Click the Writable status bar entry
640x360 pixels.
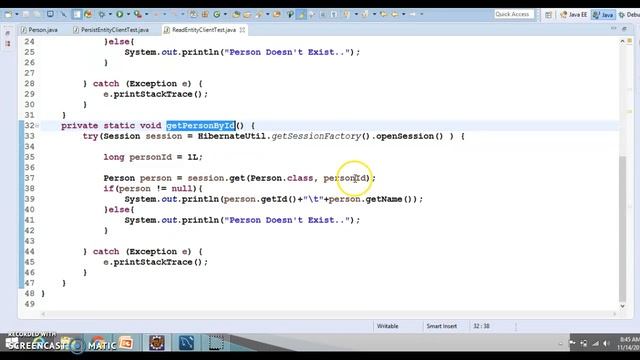pyautogui.click(x=387, y=326)
